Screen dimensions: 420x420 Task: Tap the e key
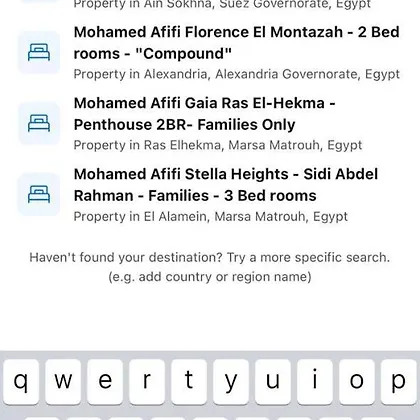pos(105,381)
